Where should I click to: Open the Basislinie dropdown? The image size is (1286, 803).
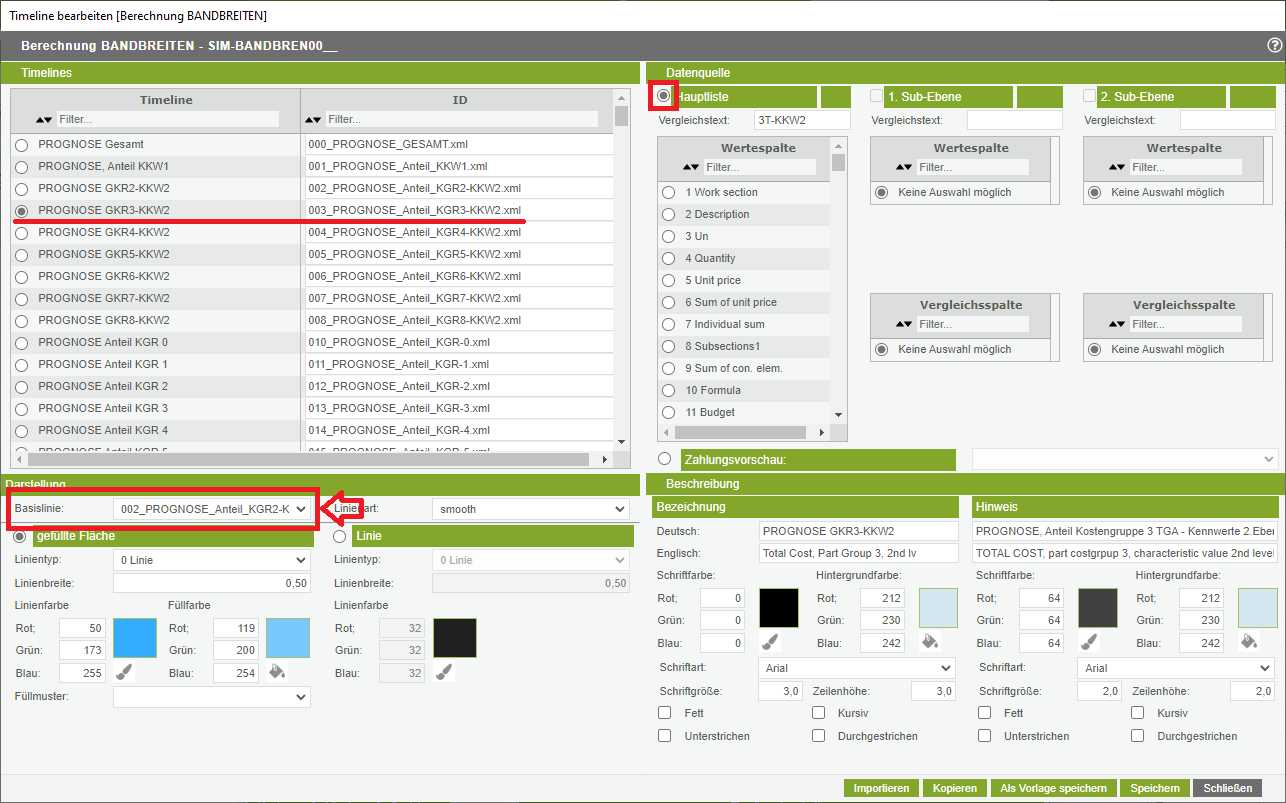point(211,509)
